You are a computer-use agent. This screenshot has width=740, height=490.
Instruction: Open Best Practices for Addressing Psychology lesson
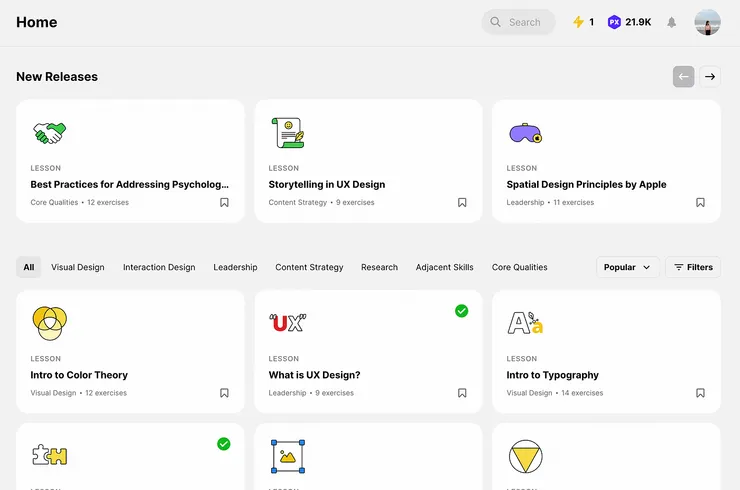pyautogui.click(x=129, y=184)
